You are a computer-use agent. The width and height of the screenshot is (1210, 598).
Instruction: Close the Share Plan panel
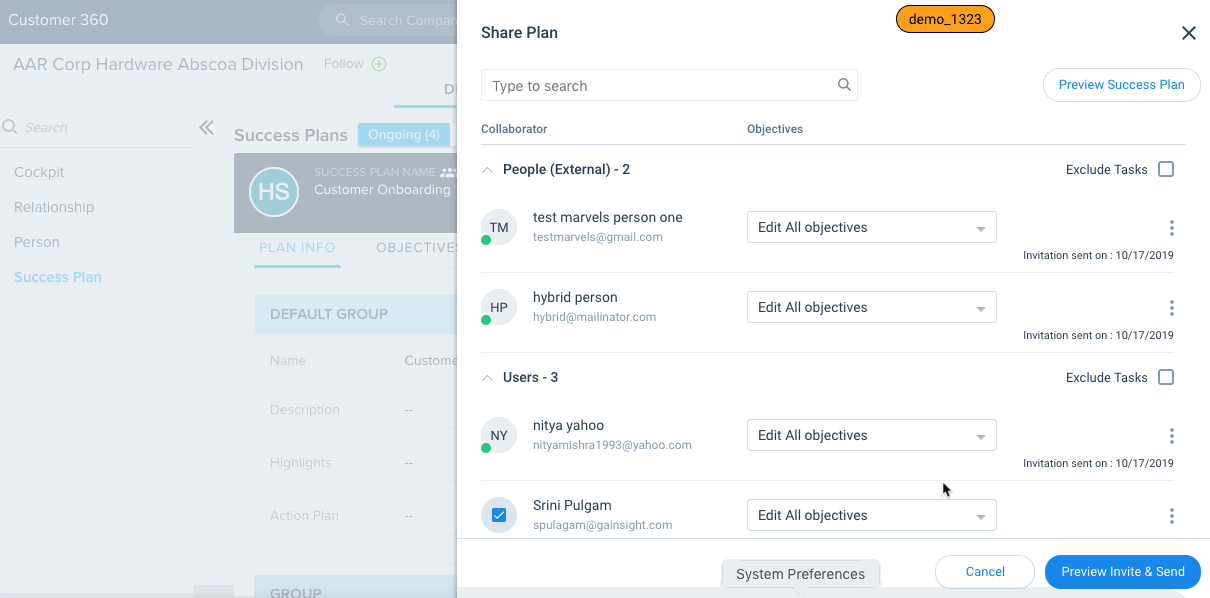[x=1188, y=33]
